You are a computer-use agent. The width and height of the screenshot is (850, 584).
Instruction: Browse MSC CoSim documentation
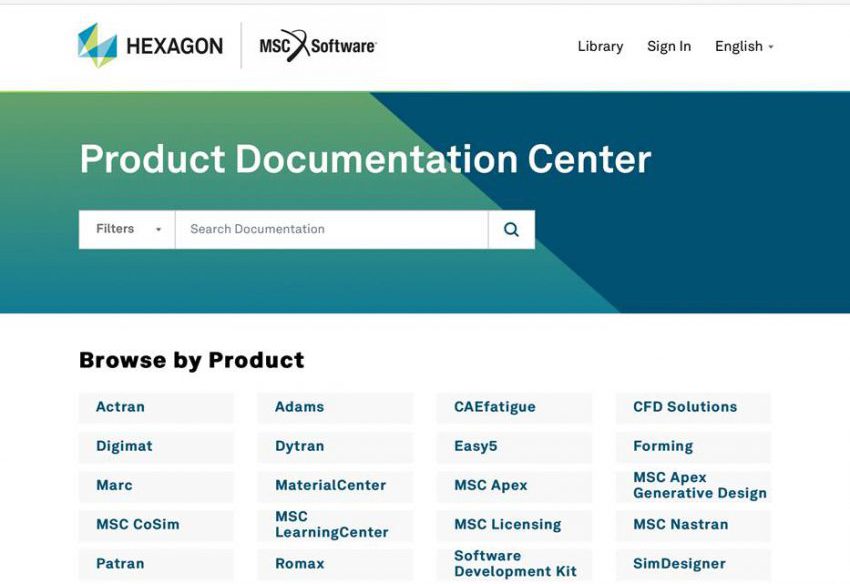tap(156, 525)
